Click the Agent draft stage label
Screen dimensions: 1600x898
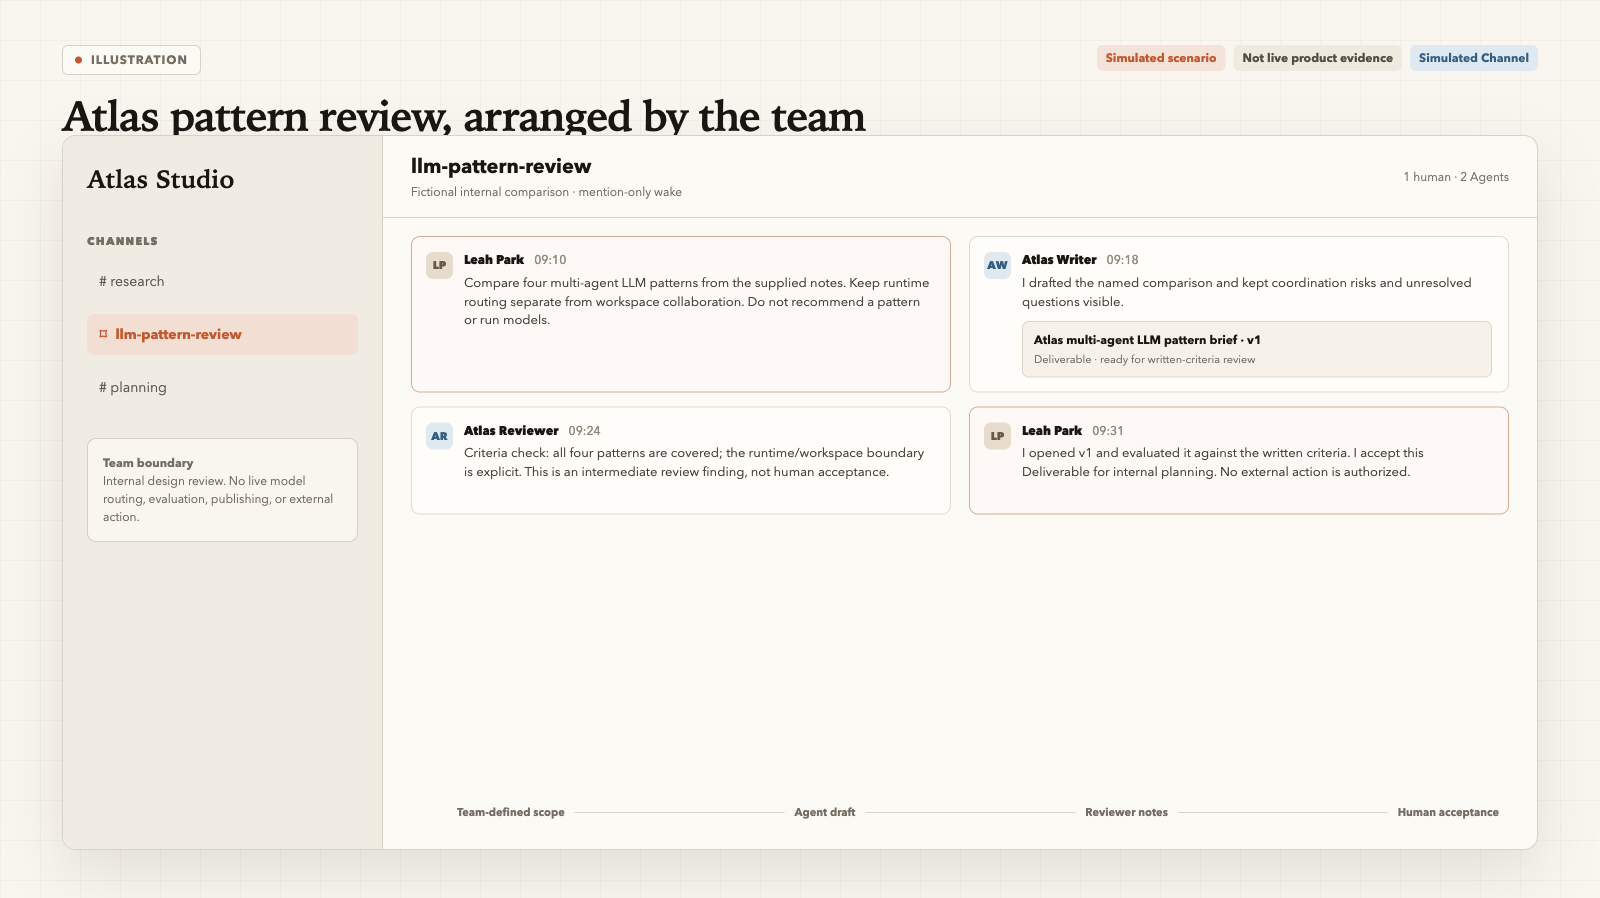coord(825,812)
